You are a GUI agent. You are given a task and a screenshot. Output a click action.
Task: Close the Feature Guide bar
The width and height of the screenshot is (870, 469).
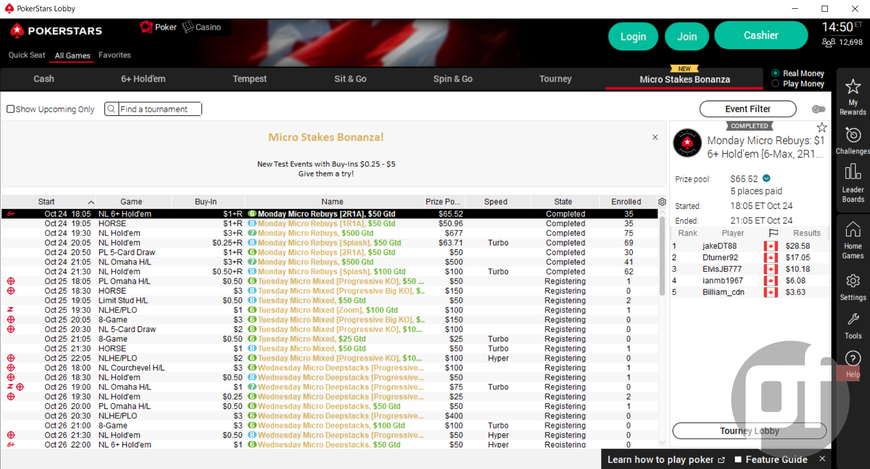pyautogui.click(x=822, y=459)
